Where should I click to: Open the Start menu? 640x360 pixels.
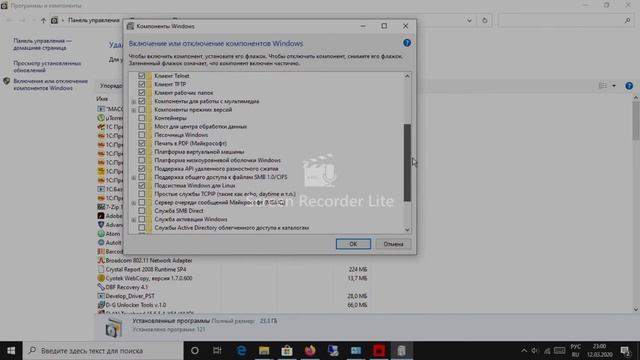click(x=11, y=351)
